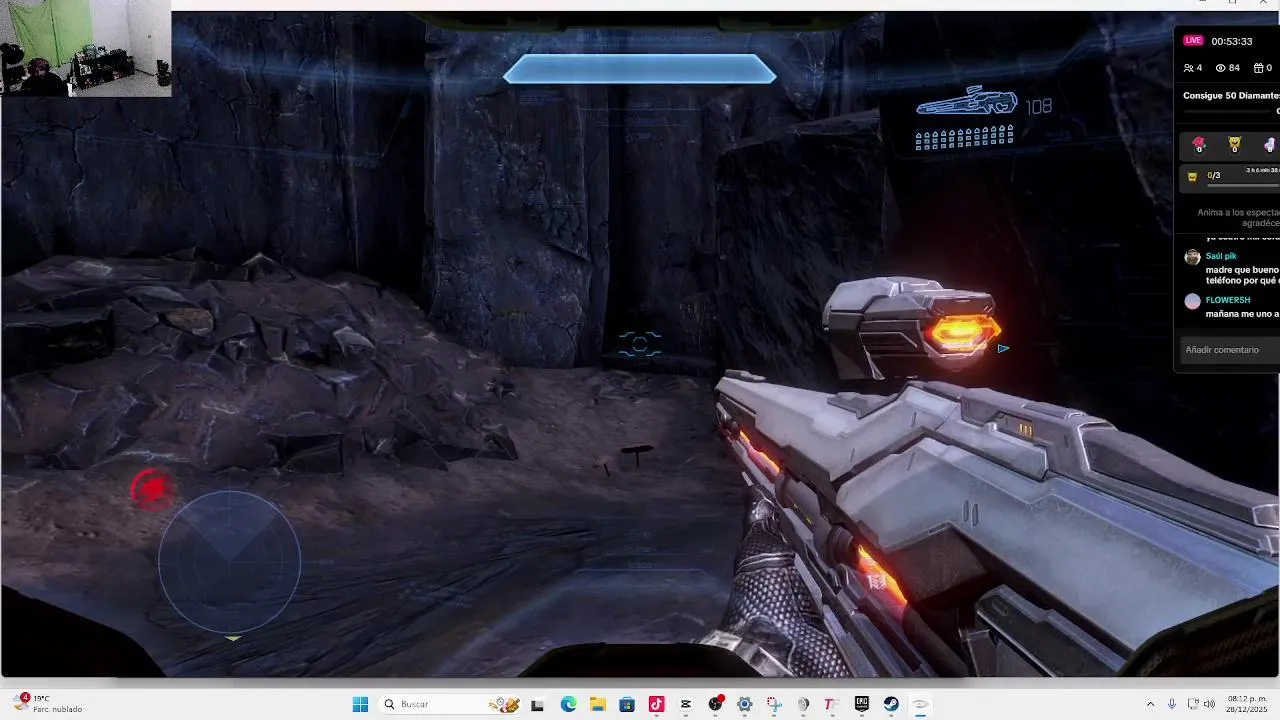Open Epic Games Launcher from the taskbar
The width and height of the screenshot is (1280, 720).
coord(861,704)
